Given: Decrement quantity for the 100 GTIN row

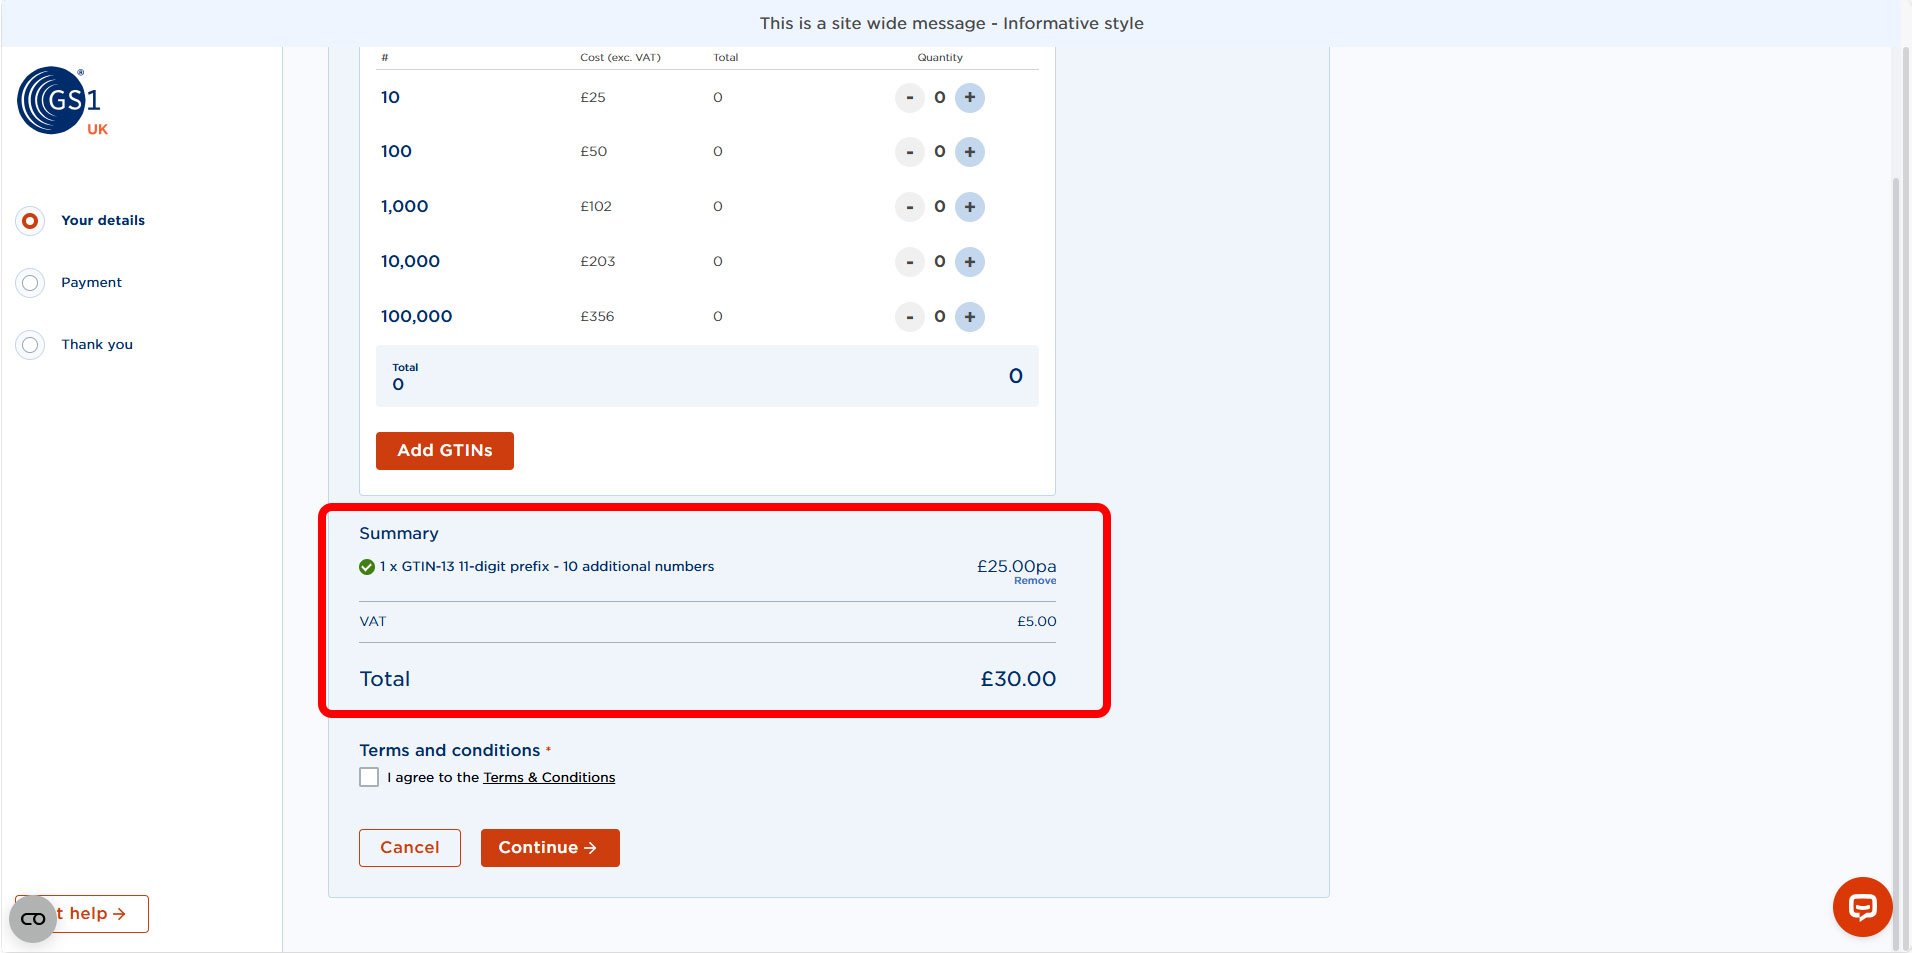Looking at the screenshot, I should pos(909,151).
